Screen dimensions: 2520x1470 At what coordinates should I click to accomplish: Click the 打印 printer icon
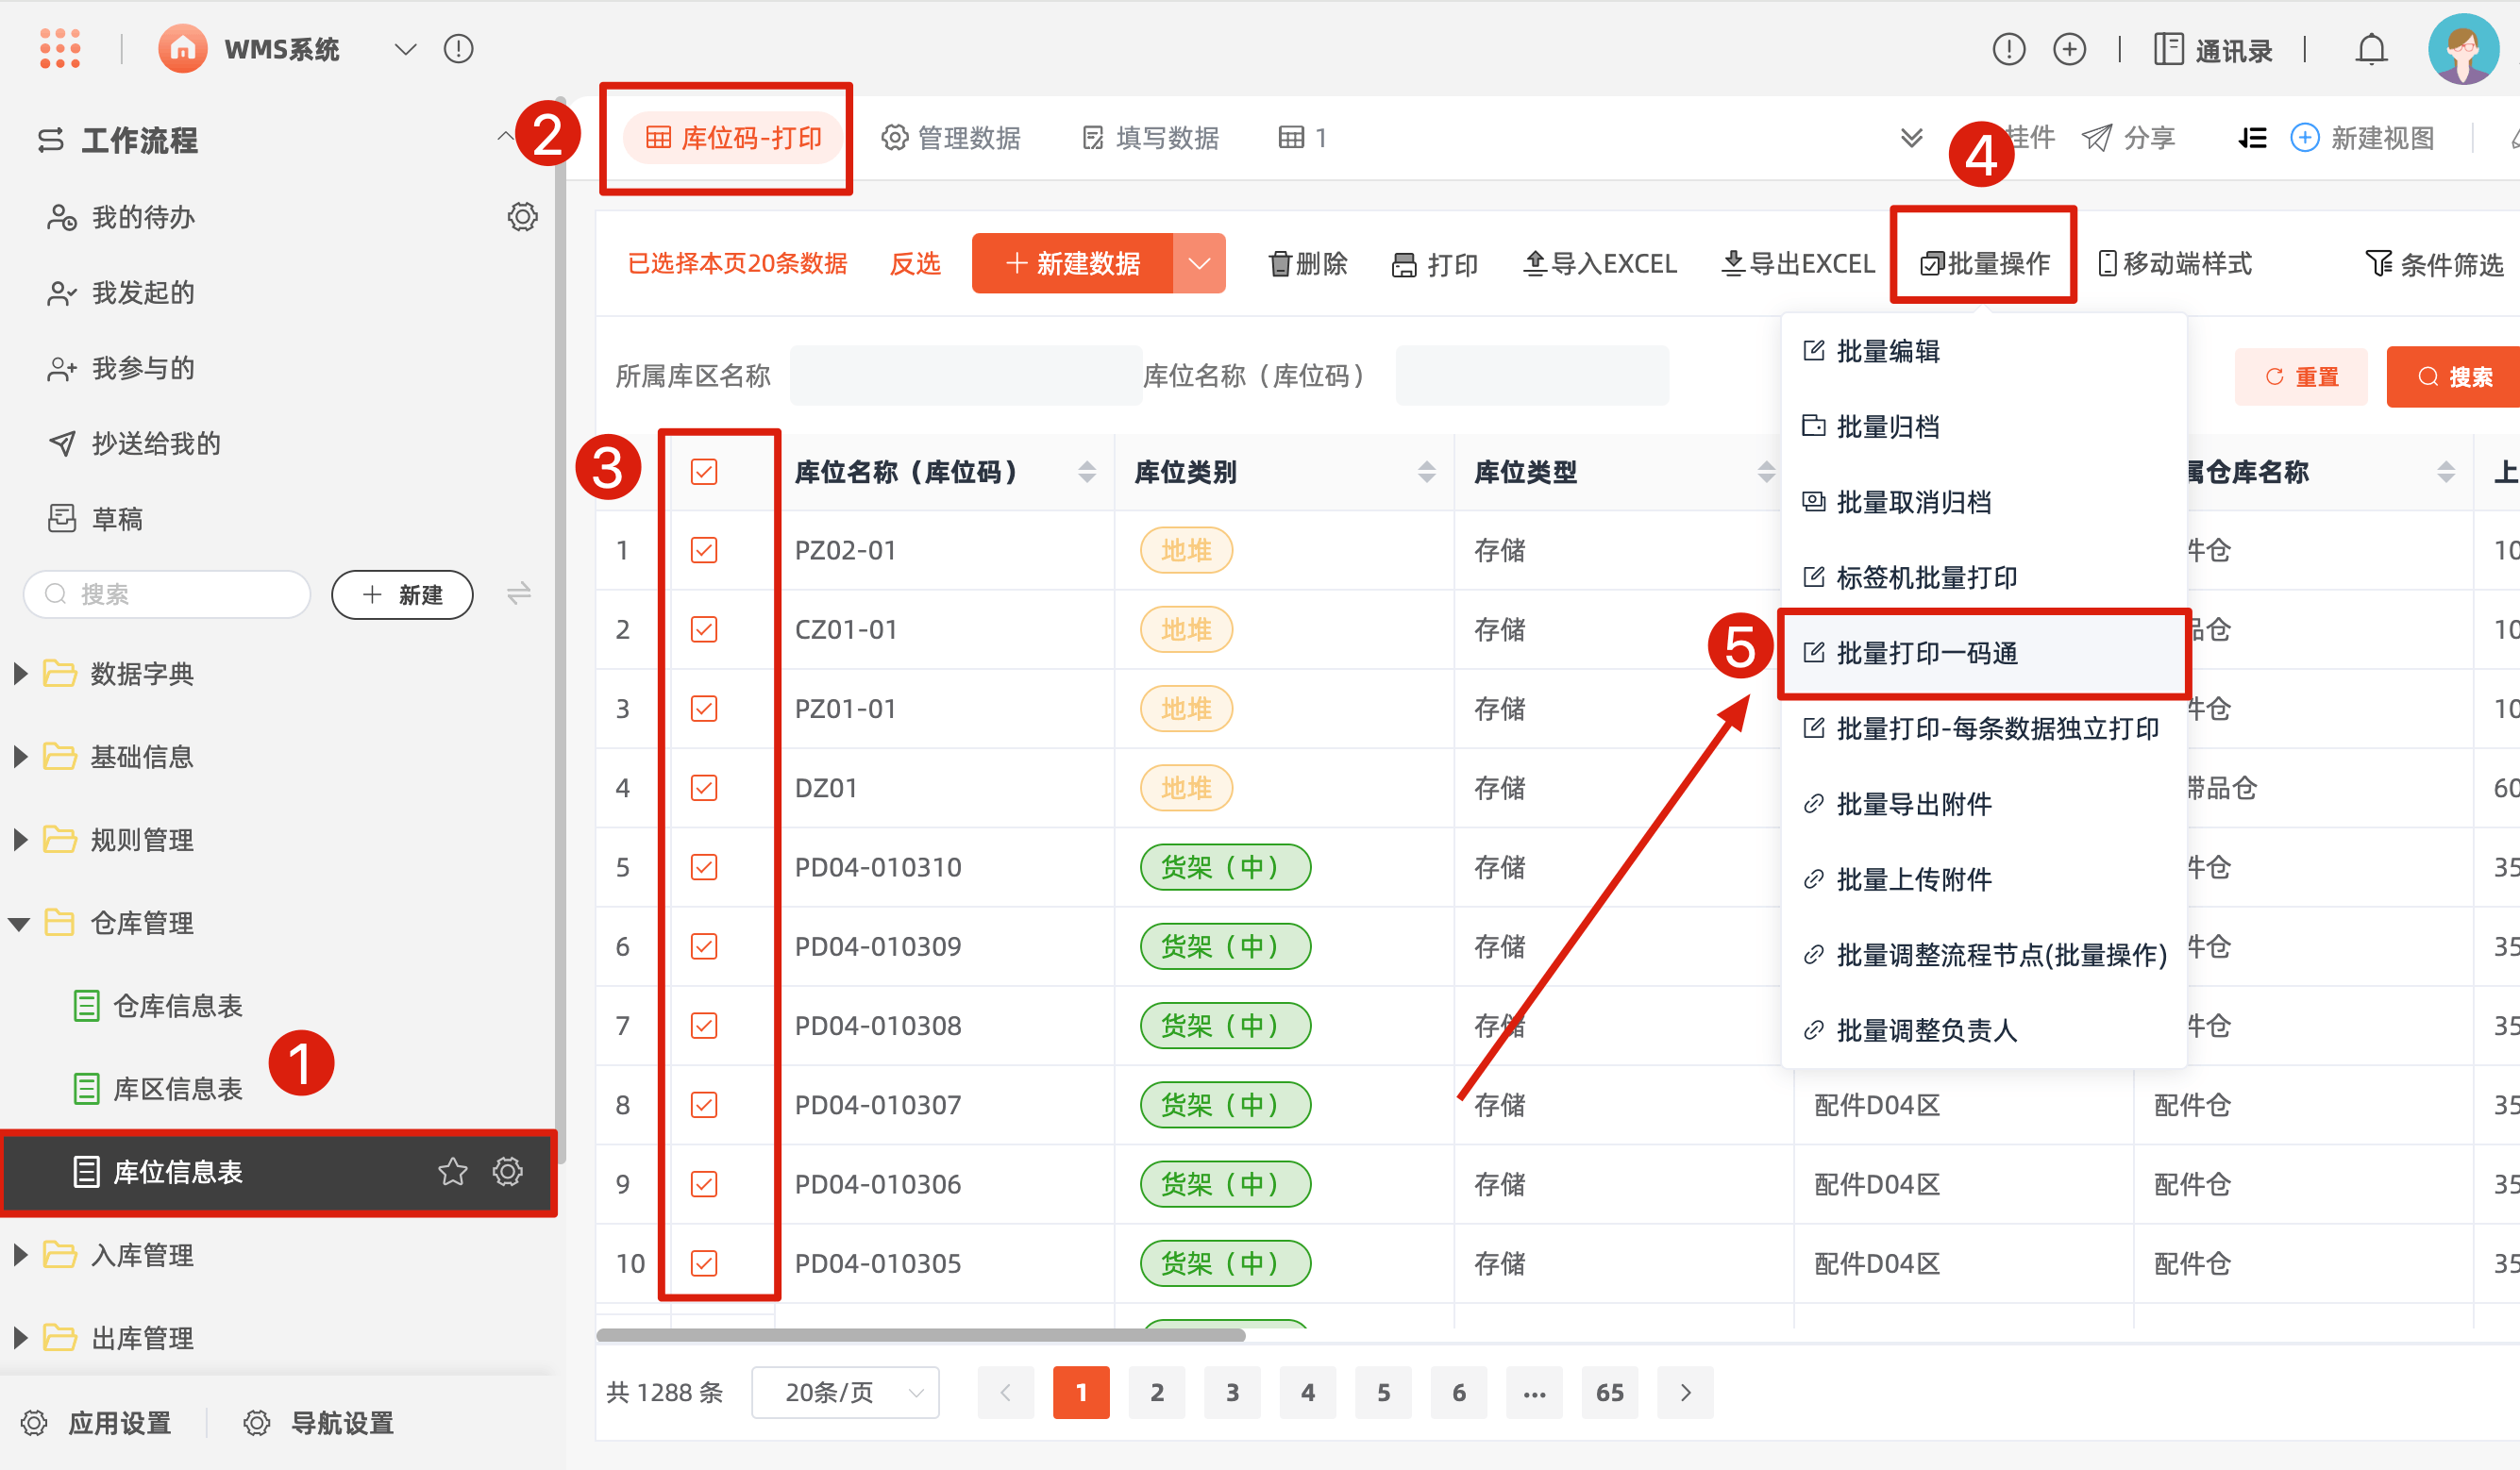click(1404, 265)
